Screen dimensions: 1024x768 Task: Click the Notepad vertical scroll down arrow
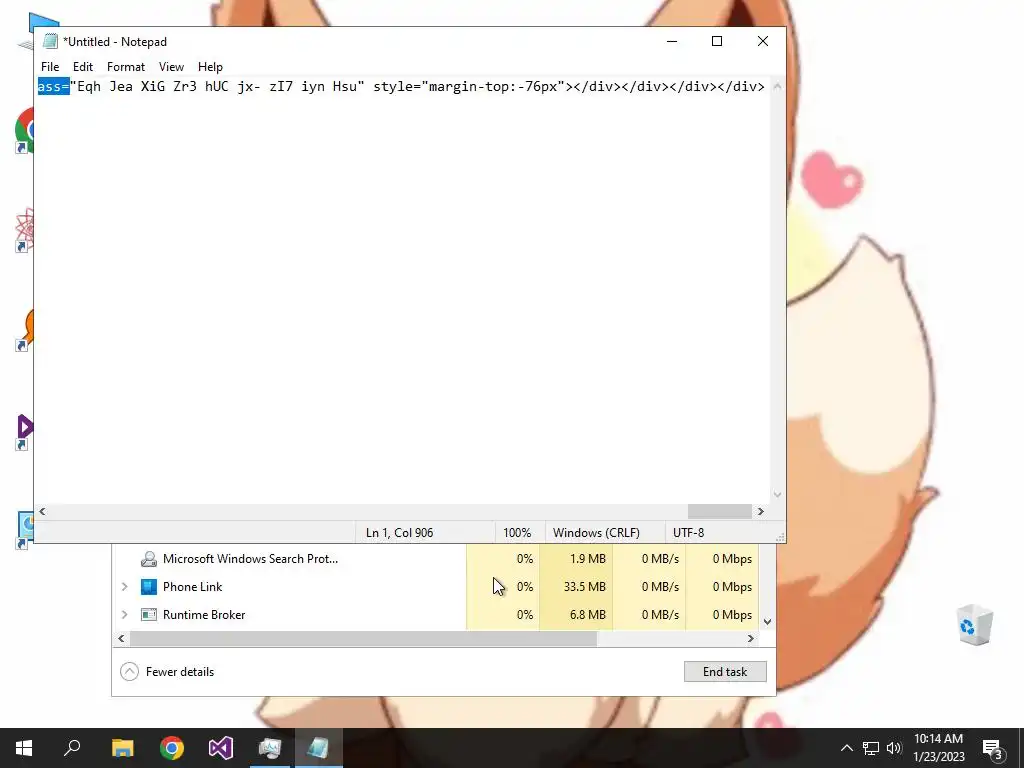click(777, 495)
